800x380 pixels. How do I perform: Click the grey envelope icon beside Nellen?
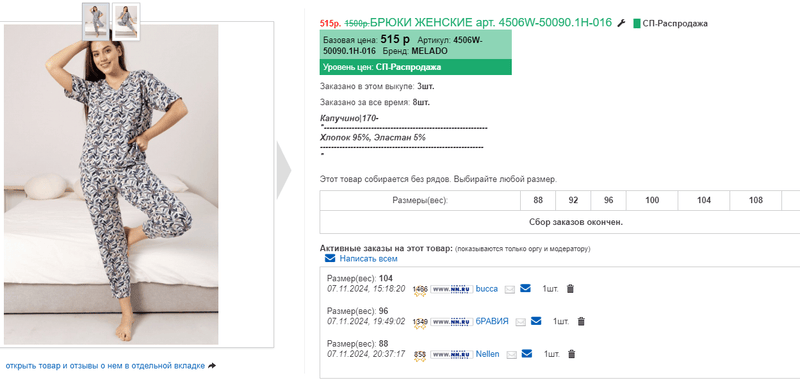pyautogui.click(x=511, y=354)
